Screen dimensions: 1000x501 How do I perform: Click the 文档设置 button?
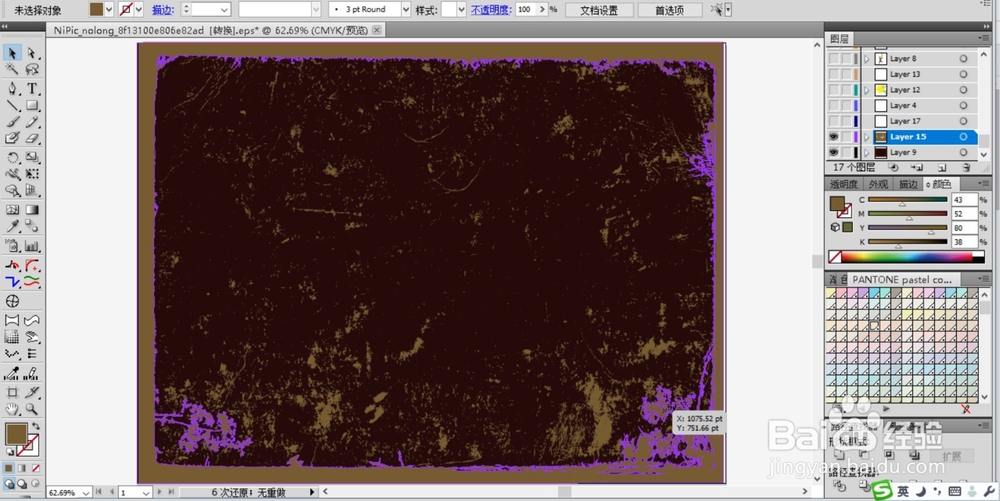[x=599, y=10]
